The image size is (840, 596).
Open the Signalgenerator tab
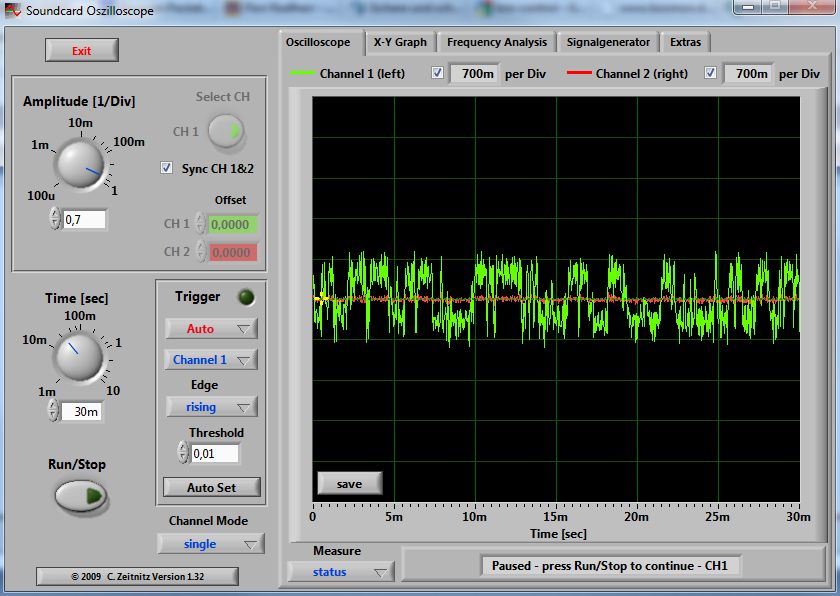pyautogui.click(x=608, y=42)
